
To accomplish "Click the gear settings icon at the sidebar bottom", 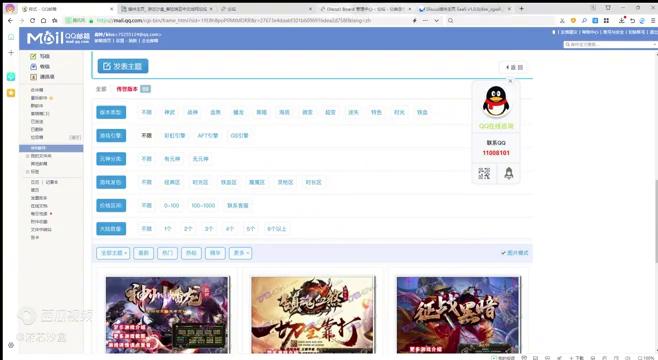I will pos(11,345).
